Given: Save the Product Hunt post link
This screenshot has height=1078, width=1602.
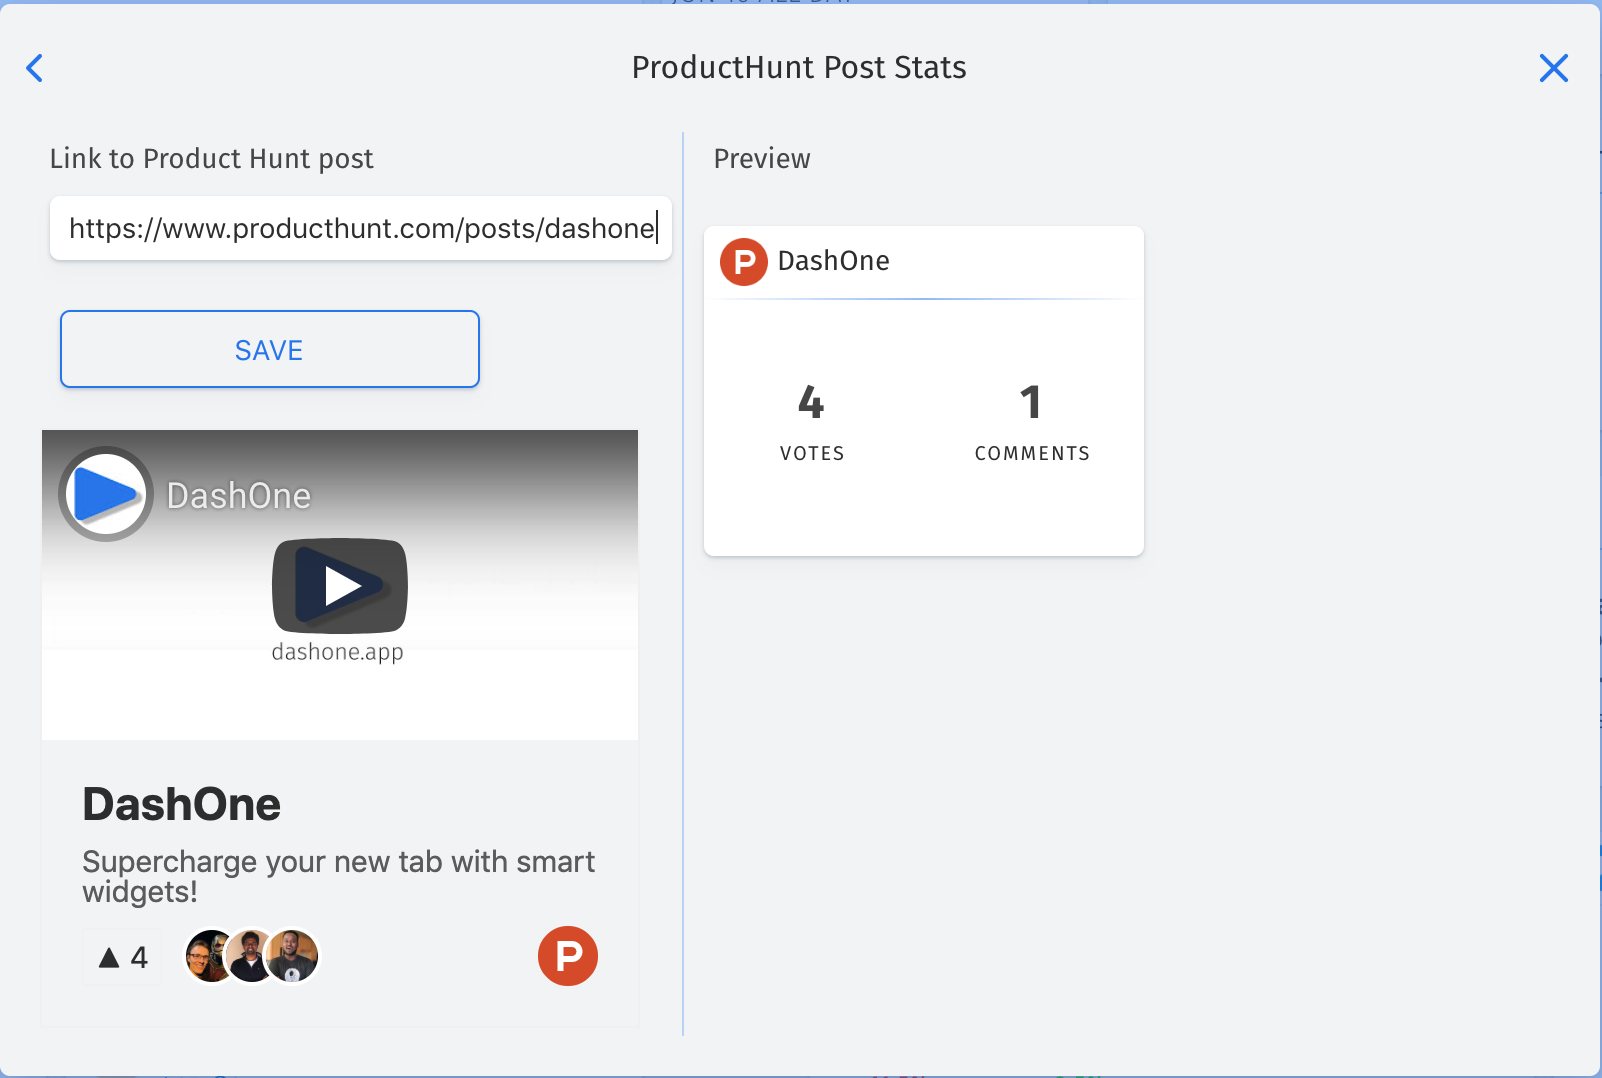Looking at the screenshot, I should point(270,349).
